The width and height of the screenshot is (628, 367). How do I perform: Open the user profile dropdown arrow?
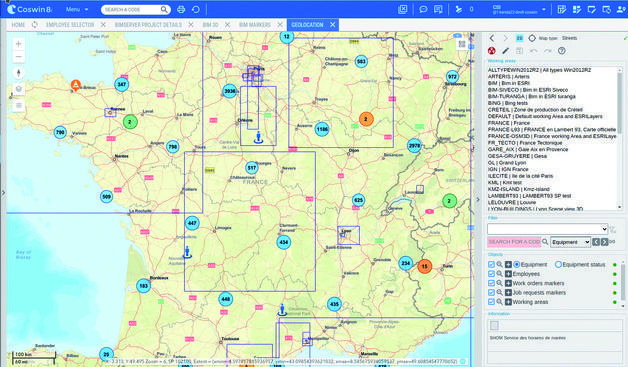click(544, 9)
